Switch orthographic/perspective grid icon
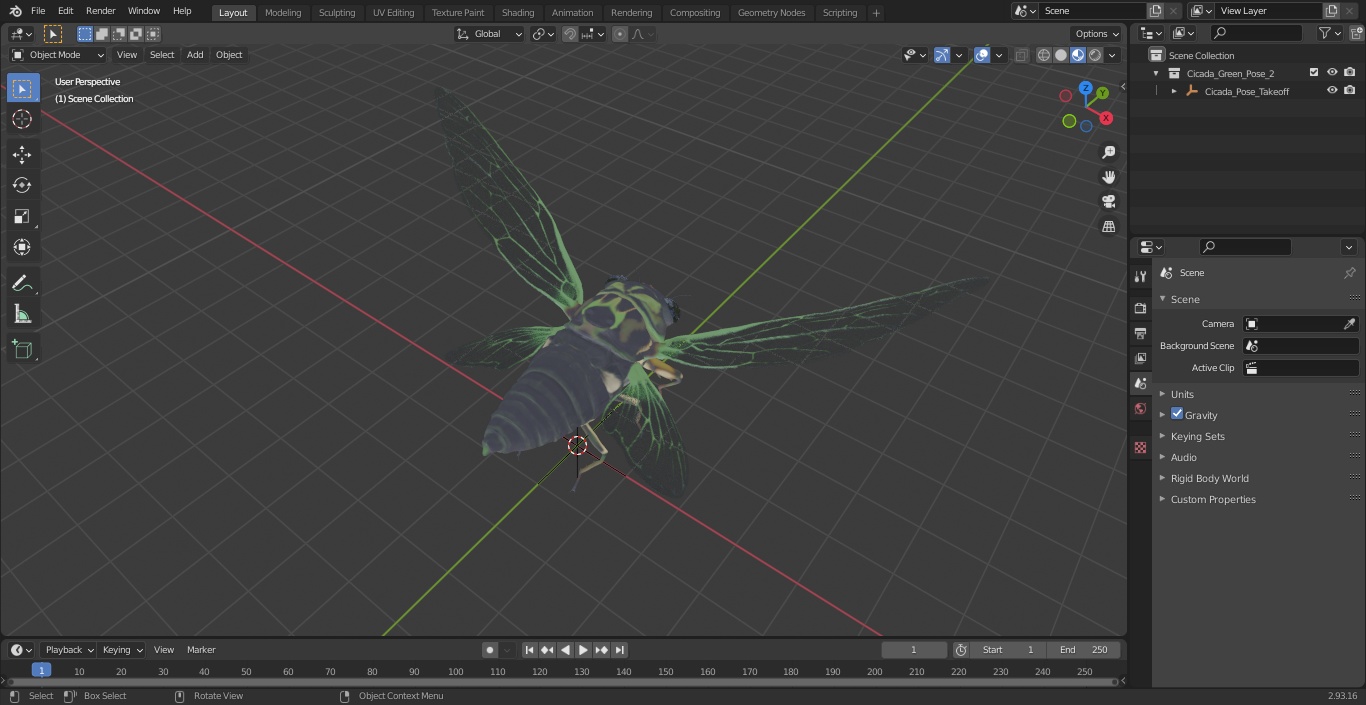 1108,227
